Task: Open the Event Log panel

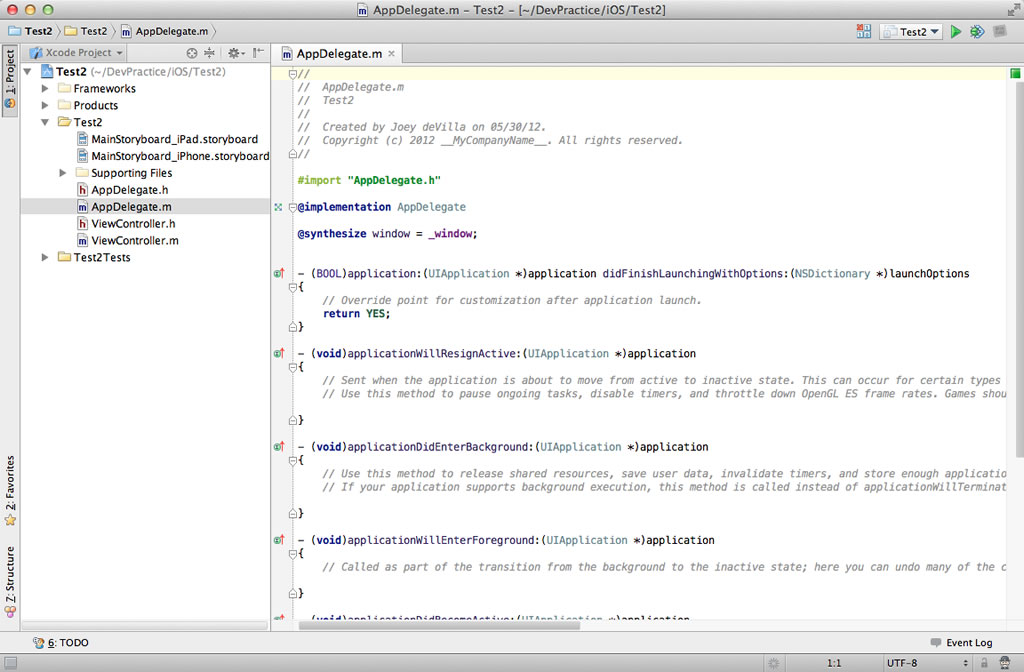Action: (x=961, y=643)
